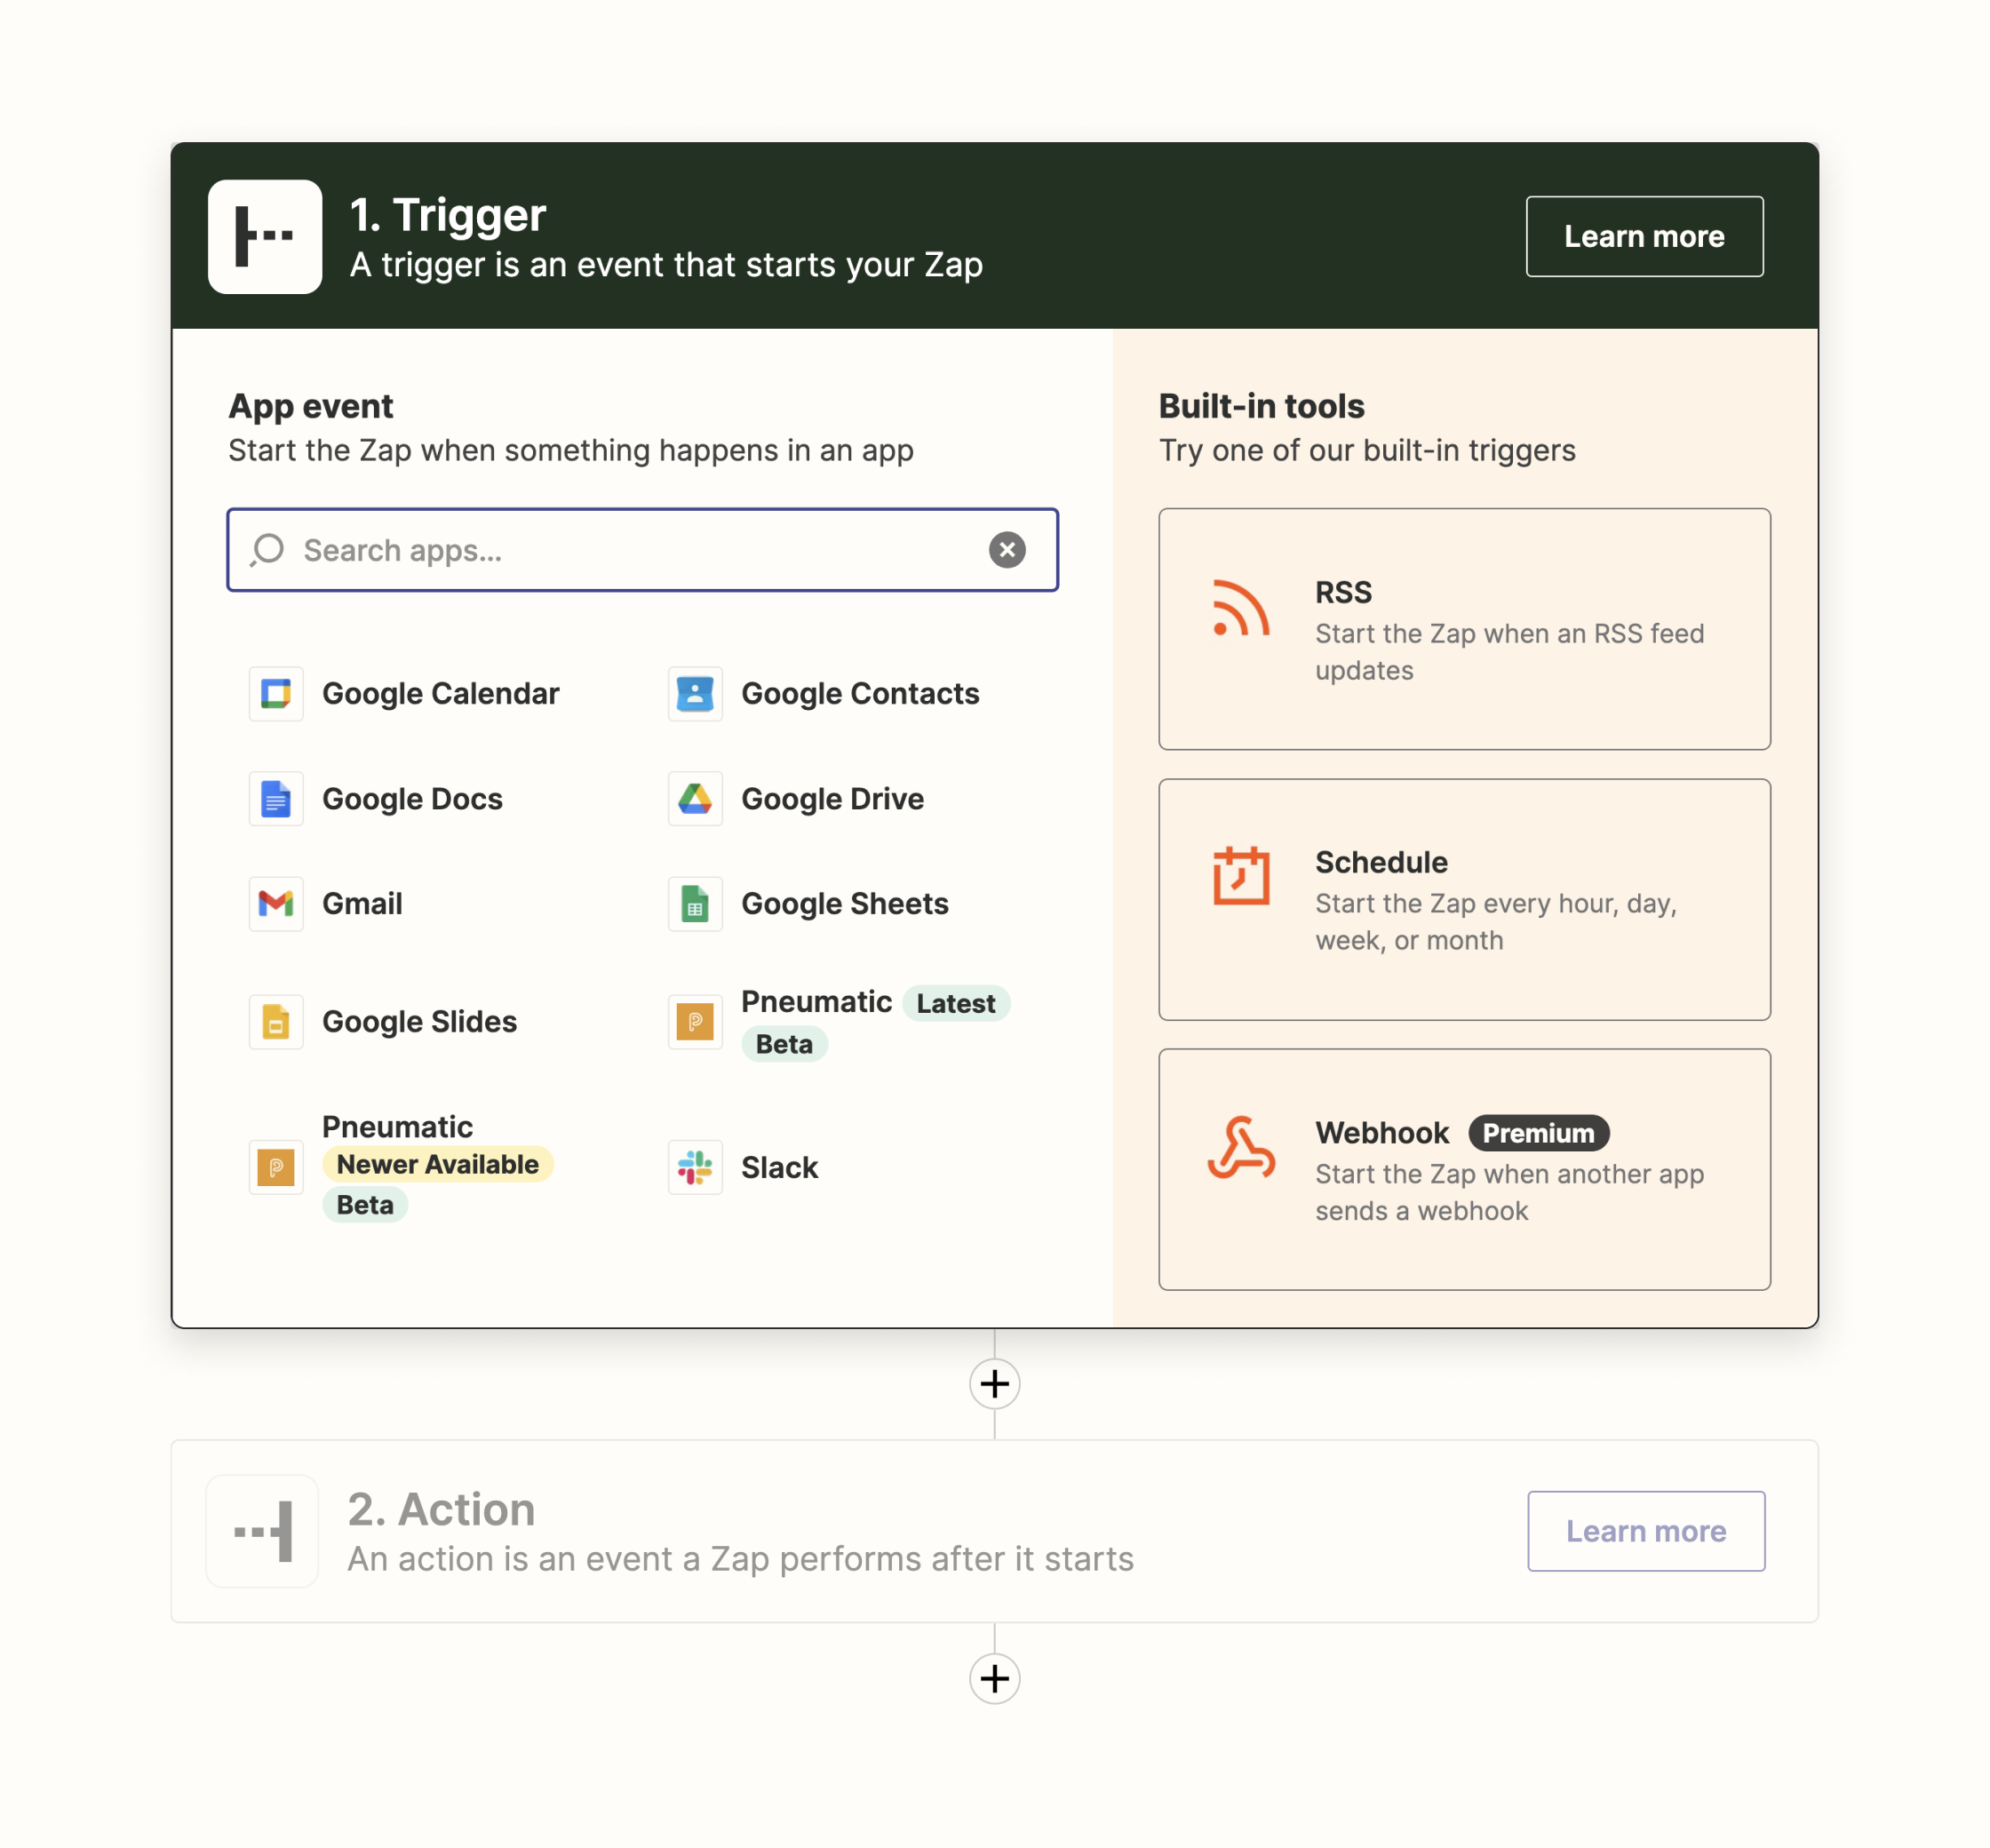Click the Pneumatic Newer Available app icon
Image resolution: width=1990 pixels, height=1848 pixels.
(x=276, y=1167)
